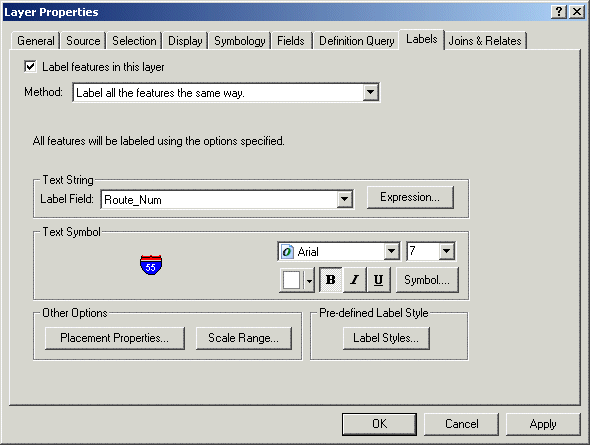590x445 pixels.
Task: Click the white text color swatch
Action: tap(292, 280)
